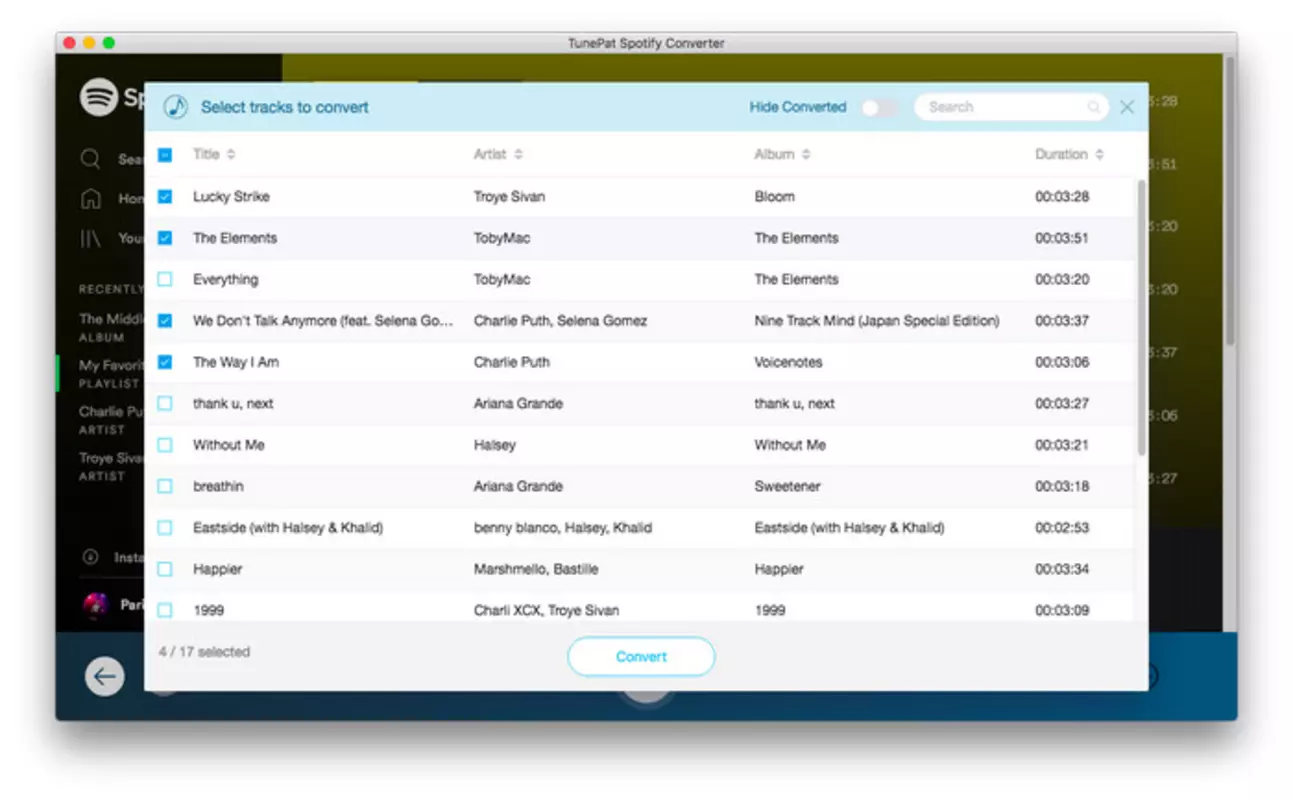Click the search magnifier icon in dialog
Image resolution: width=1293 pixels, height=800 pixels.
(x=1094, y=107)
